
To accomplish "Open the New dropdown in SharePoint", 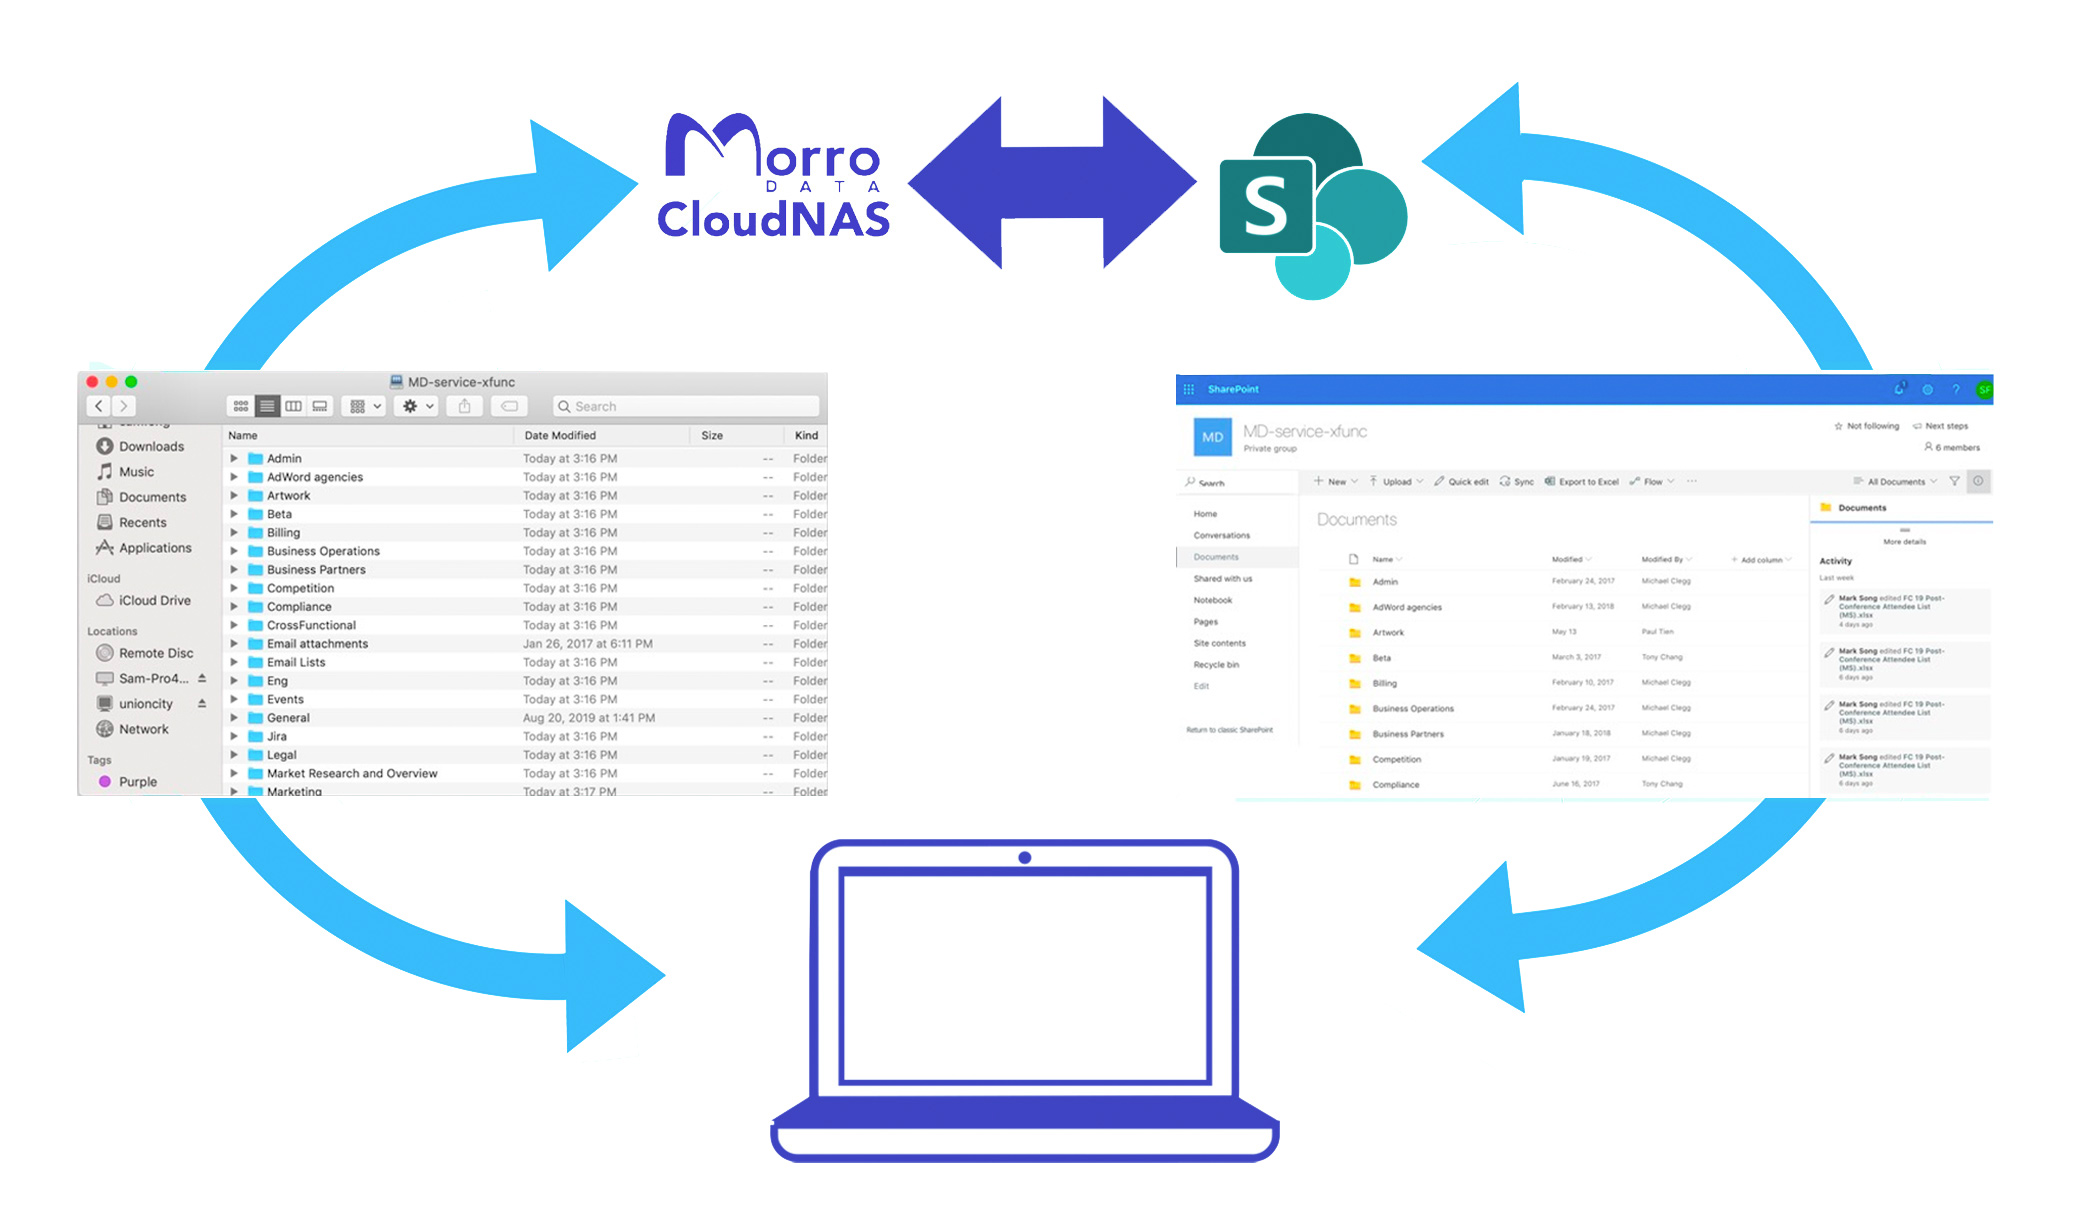I will pyautogui.click(x=1335, y=482).
